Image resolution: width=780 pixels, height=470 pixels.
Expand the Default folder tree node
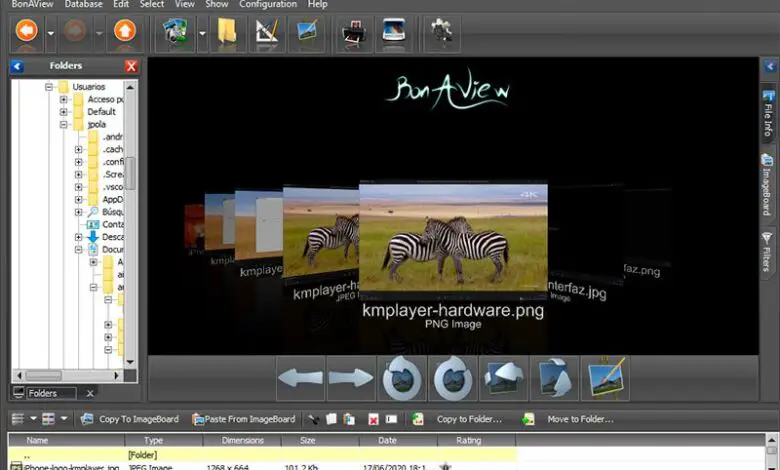click(x=64, y=112)
